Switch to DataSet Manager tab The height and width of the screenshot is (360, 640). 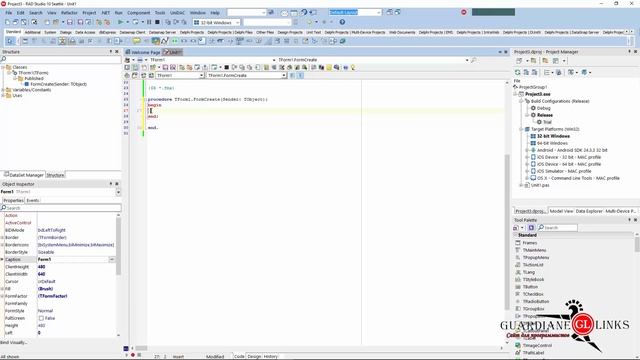(x=24, y=175)
